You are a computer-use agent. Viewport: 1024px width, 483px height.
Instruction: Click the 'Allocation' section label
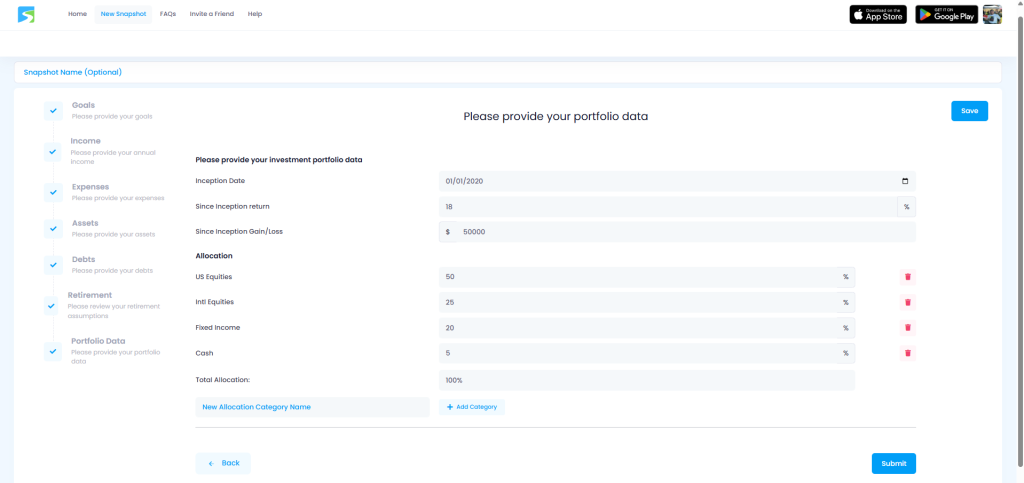pos(214,256)
